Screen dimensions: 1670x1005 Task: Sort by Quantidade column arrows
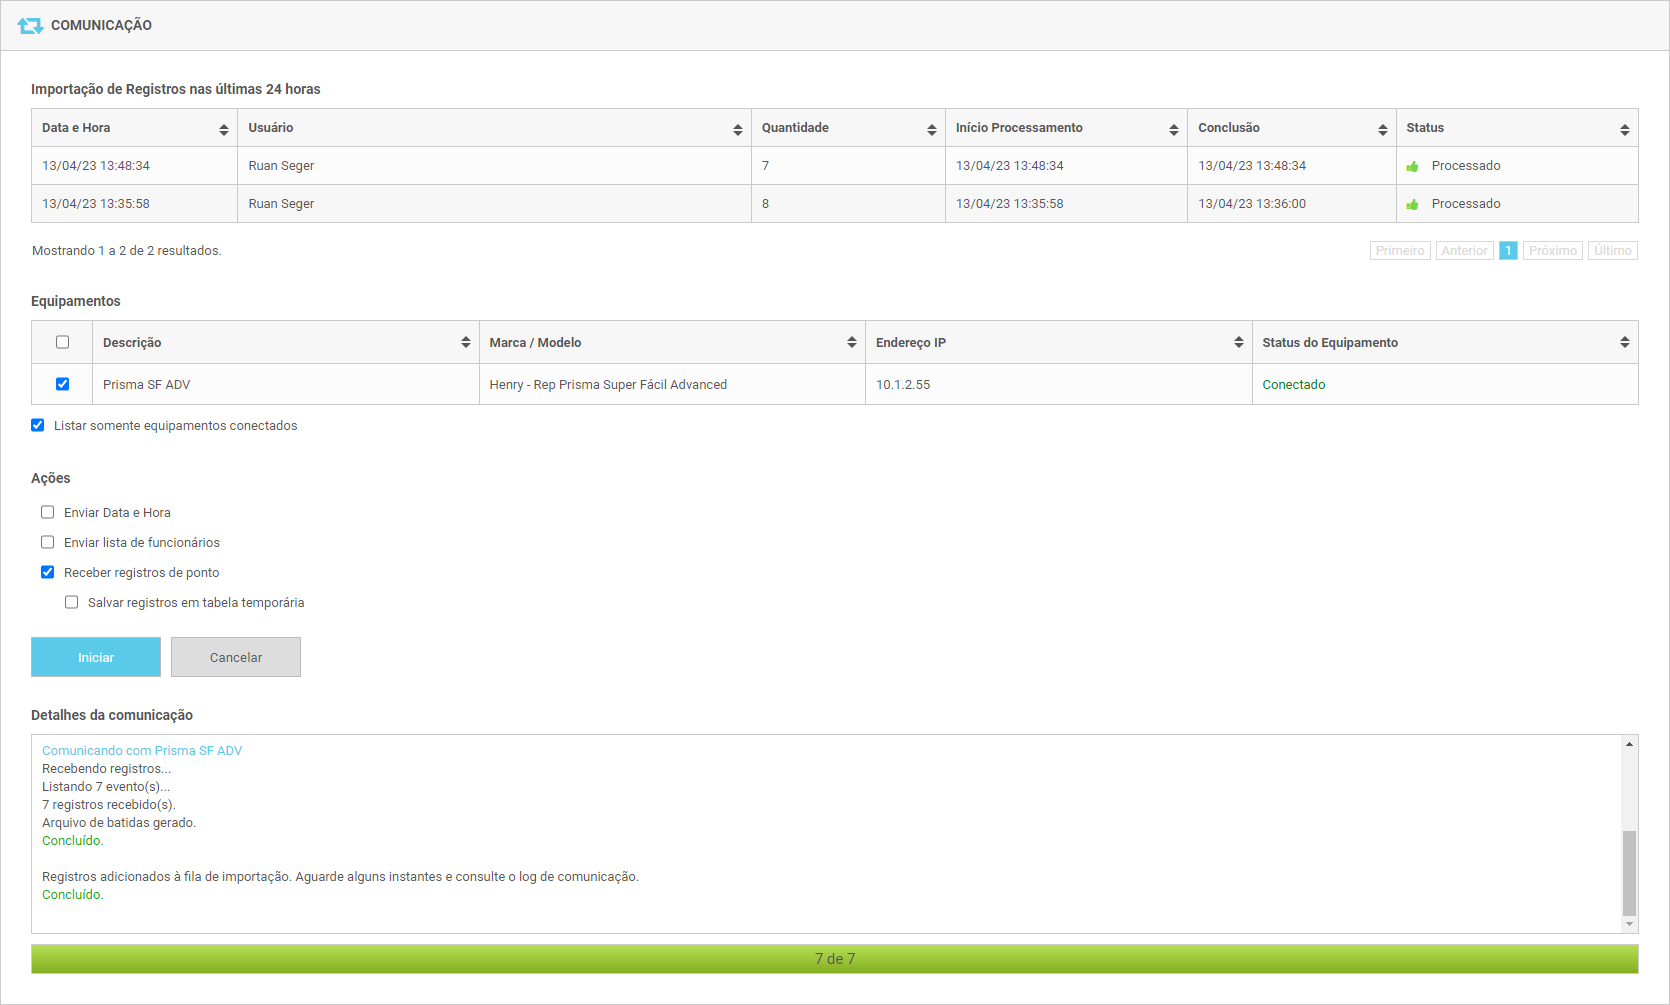pos(931,130)
